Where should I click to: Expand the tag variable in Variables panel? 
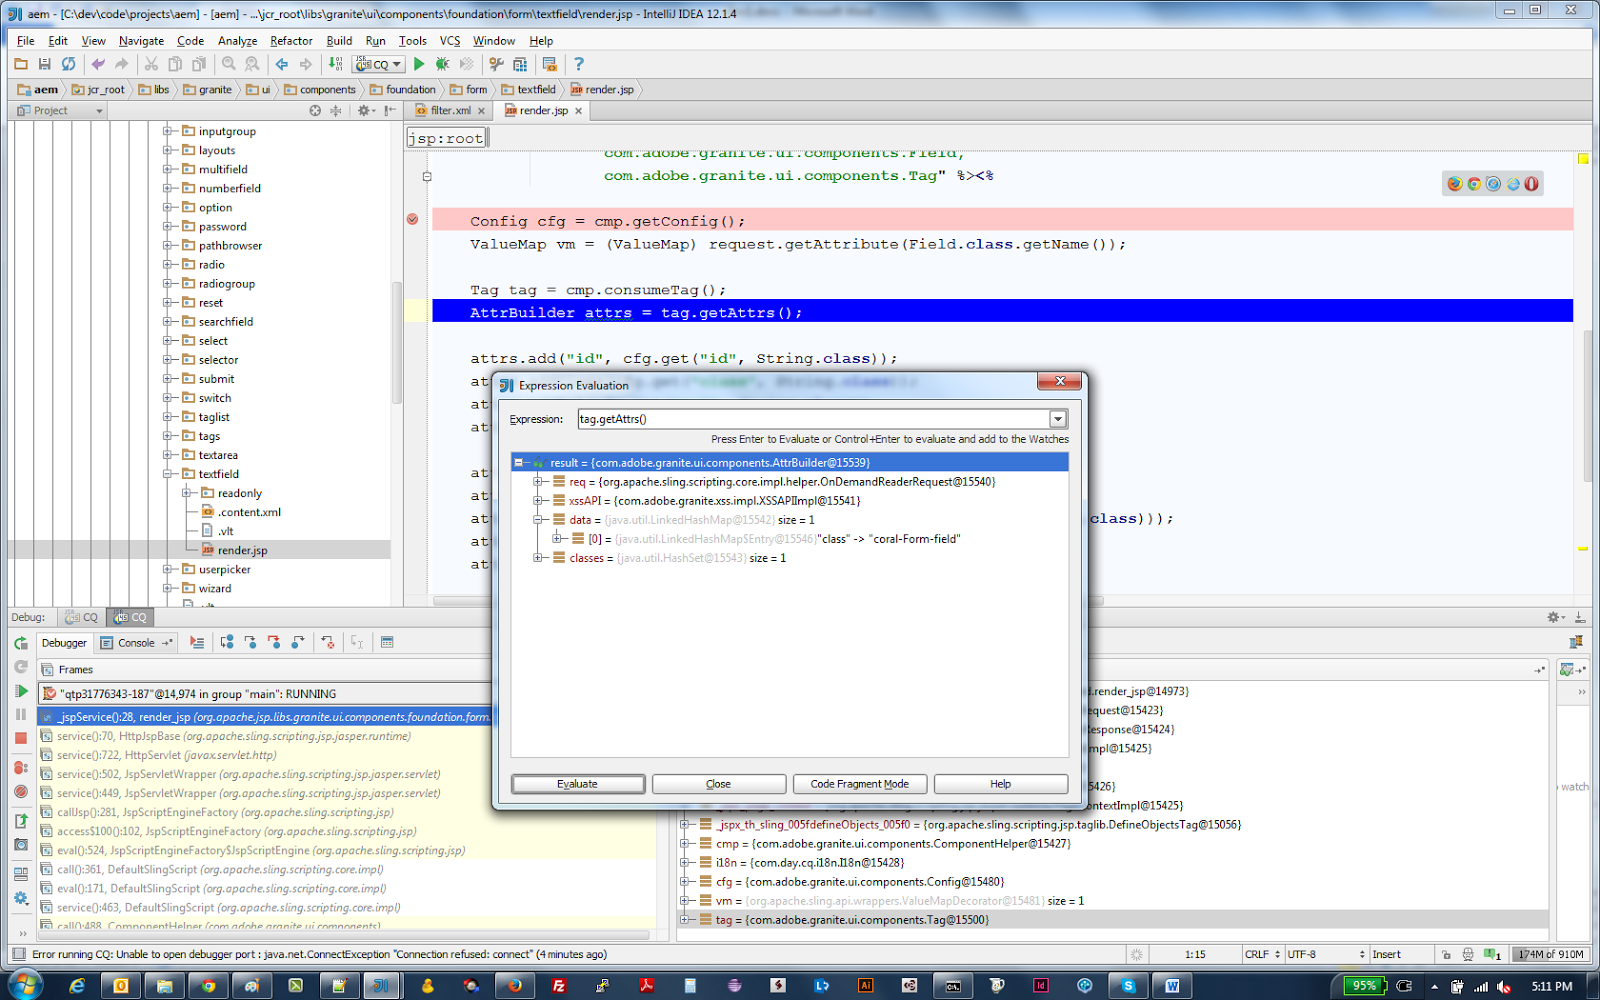(x=686, y=920)
